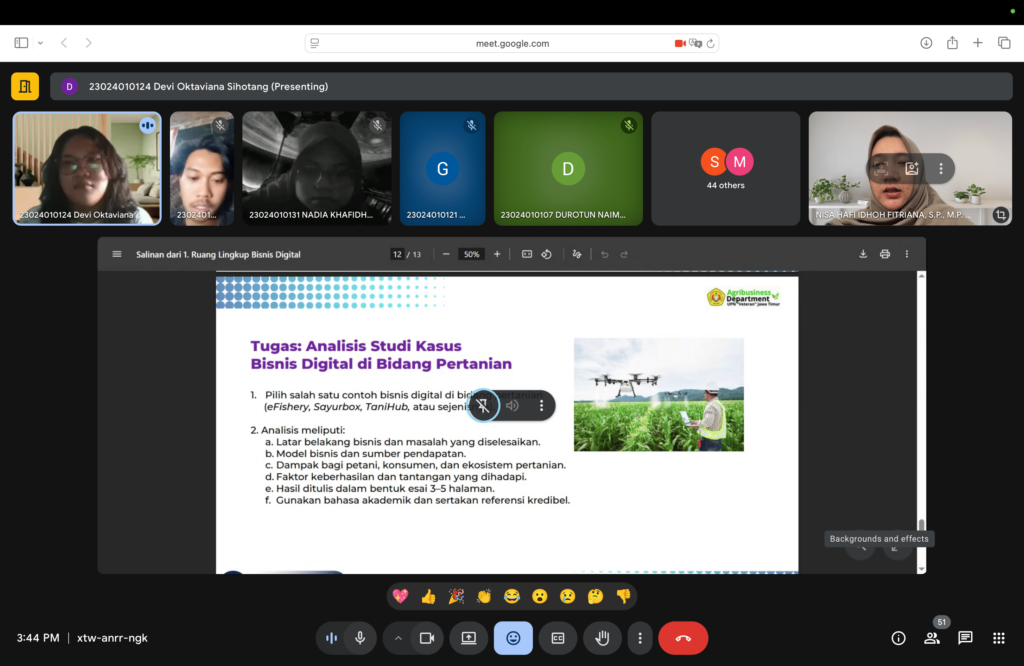Send the party popper reaction
The height and width of the screenshot is (666, 1024).
[456, 596]
